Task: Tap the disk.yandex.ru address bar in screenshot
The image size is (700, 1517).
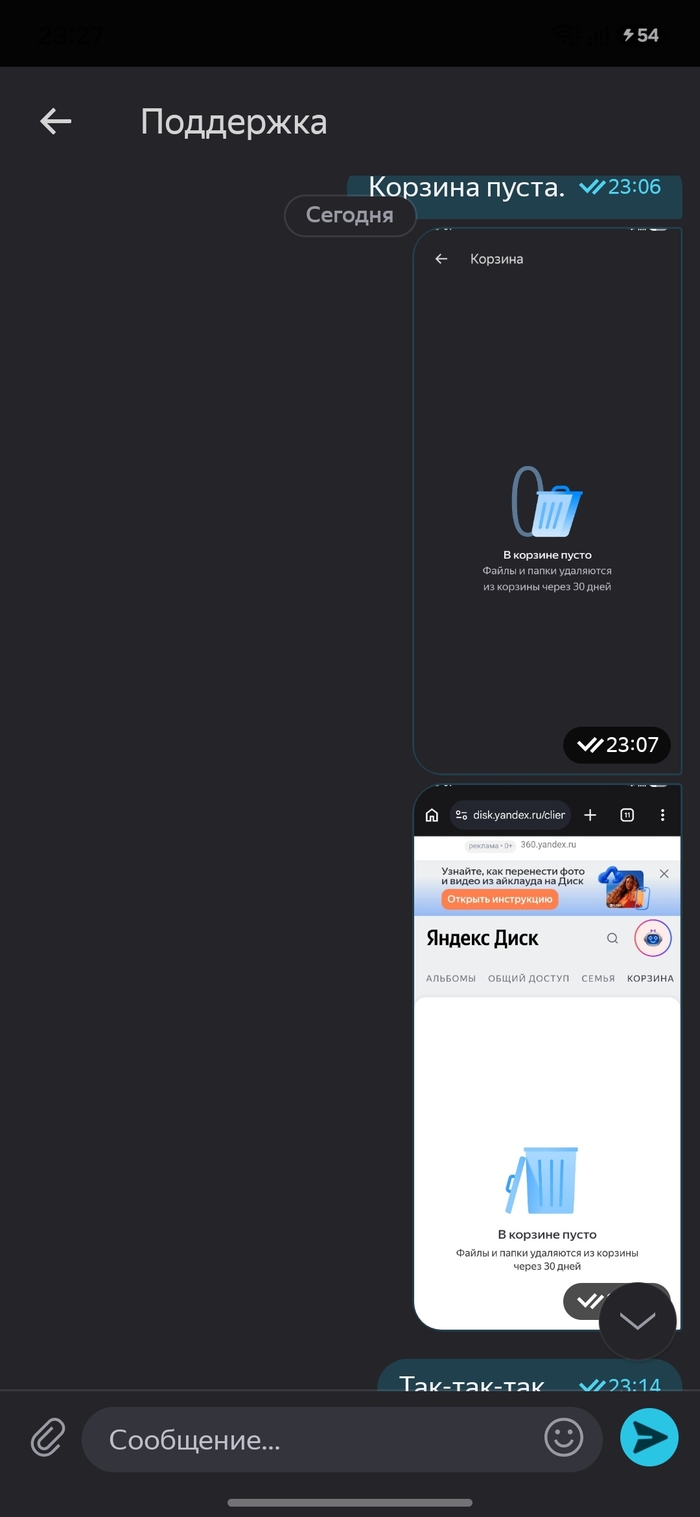Action: 510,815
